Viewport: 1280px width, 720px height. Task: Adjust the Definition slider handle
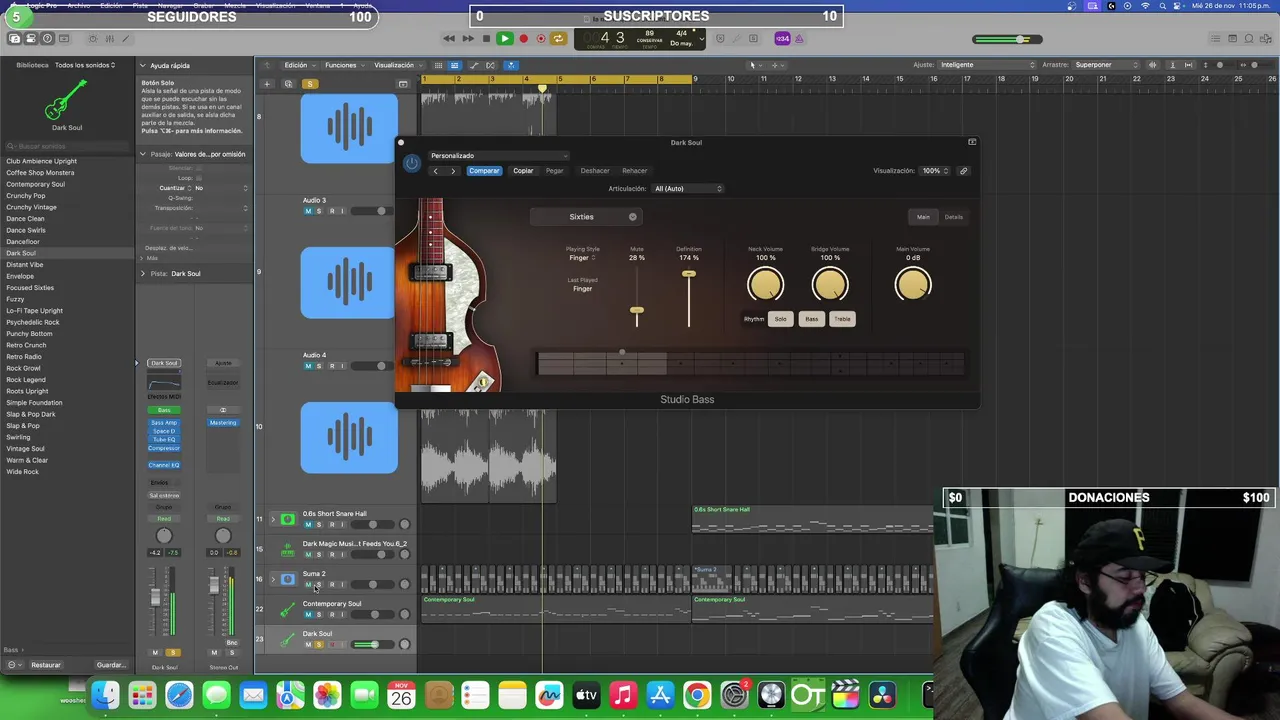(x=688, y=273)
